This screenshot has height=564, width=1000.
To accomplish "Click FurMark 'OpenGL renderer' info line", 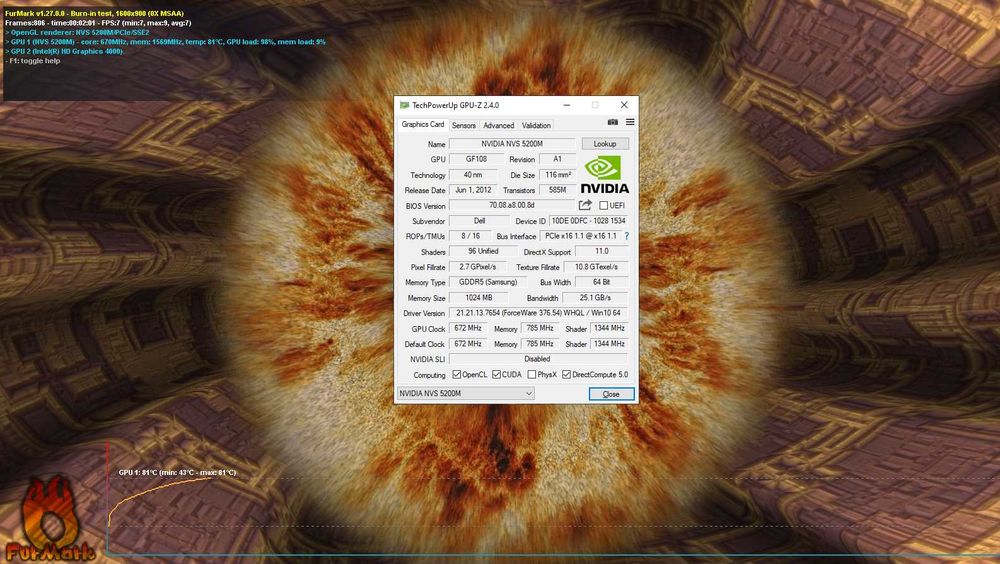I will tap(77, 33).
